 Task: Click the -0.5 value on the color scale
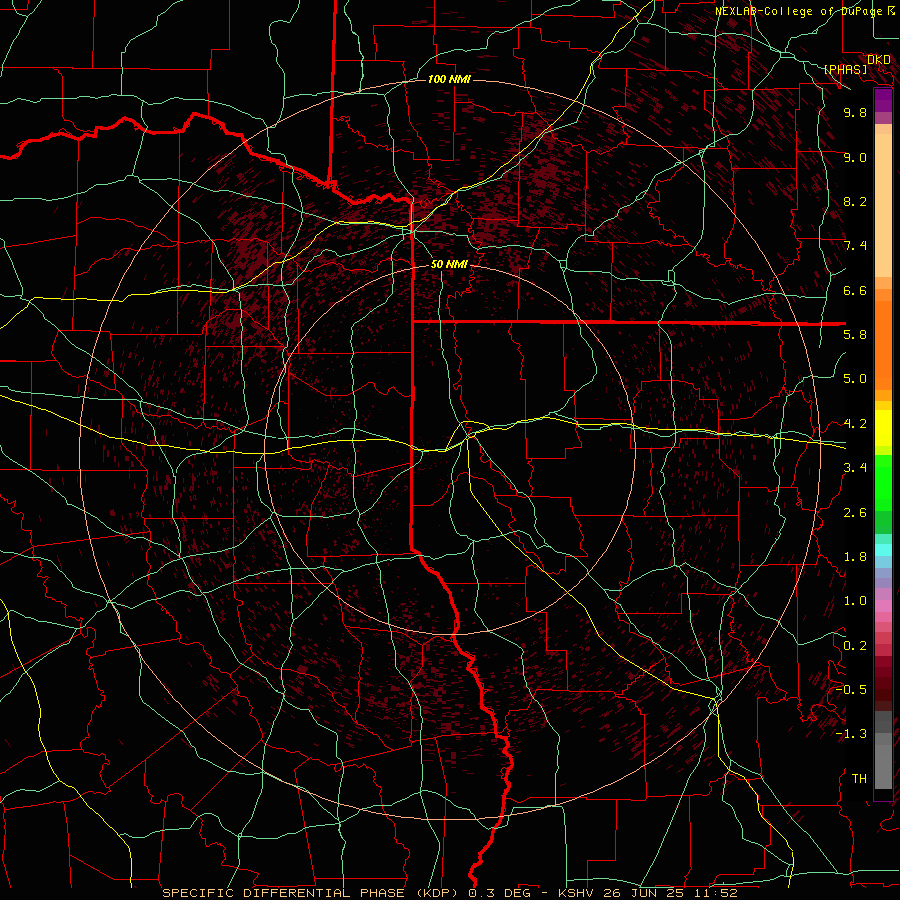pos(851,690)
